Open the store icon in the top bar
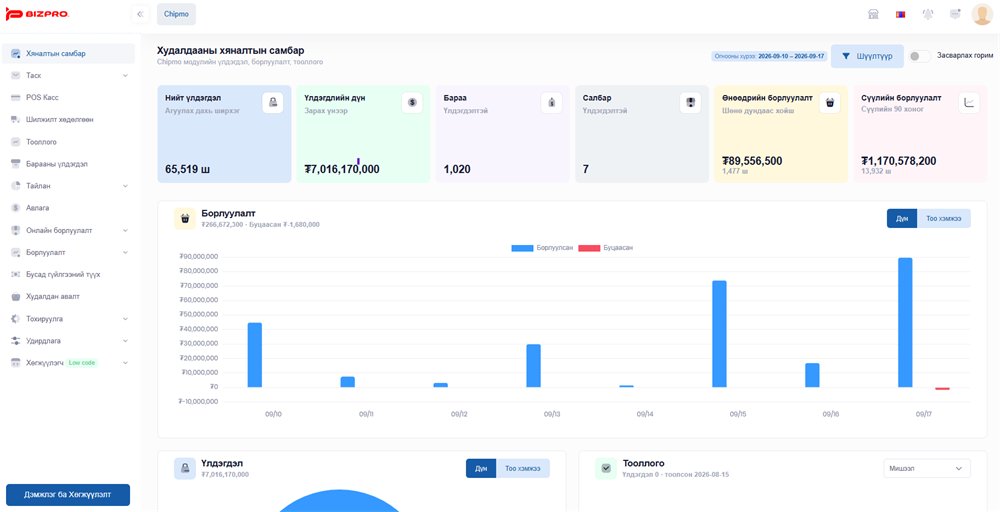This screenshot has width=1000, height=512. 873,14
